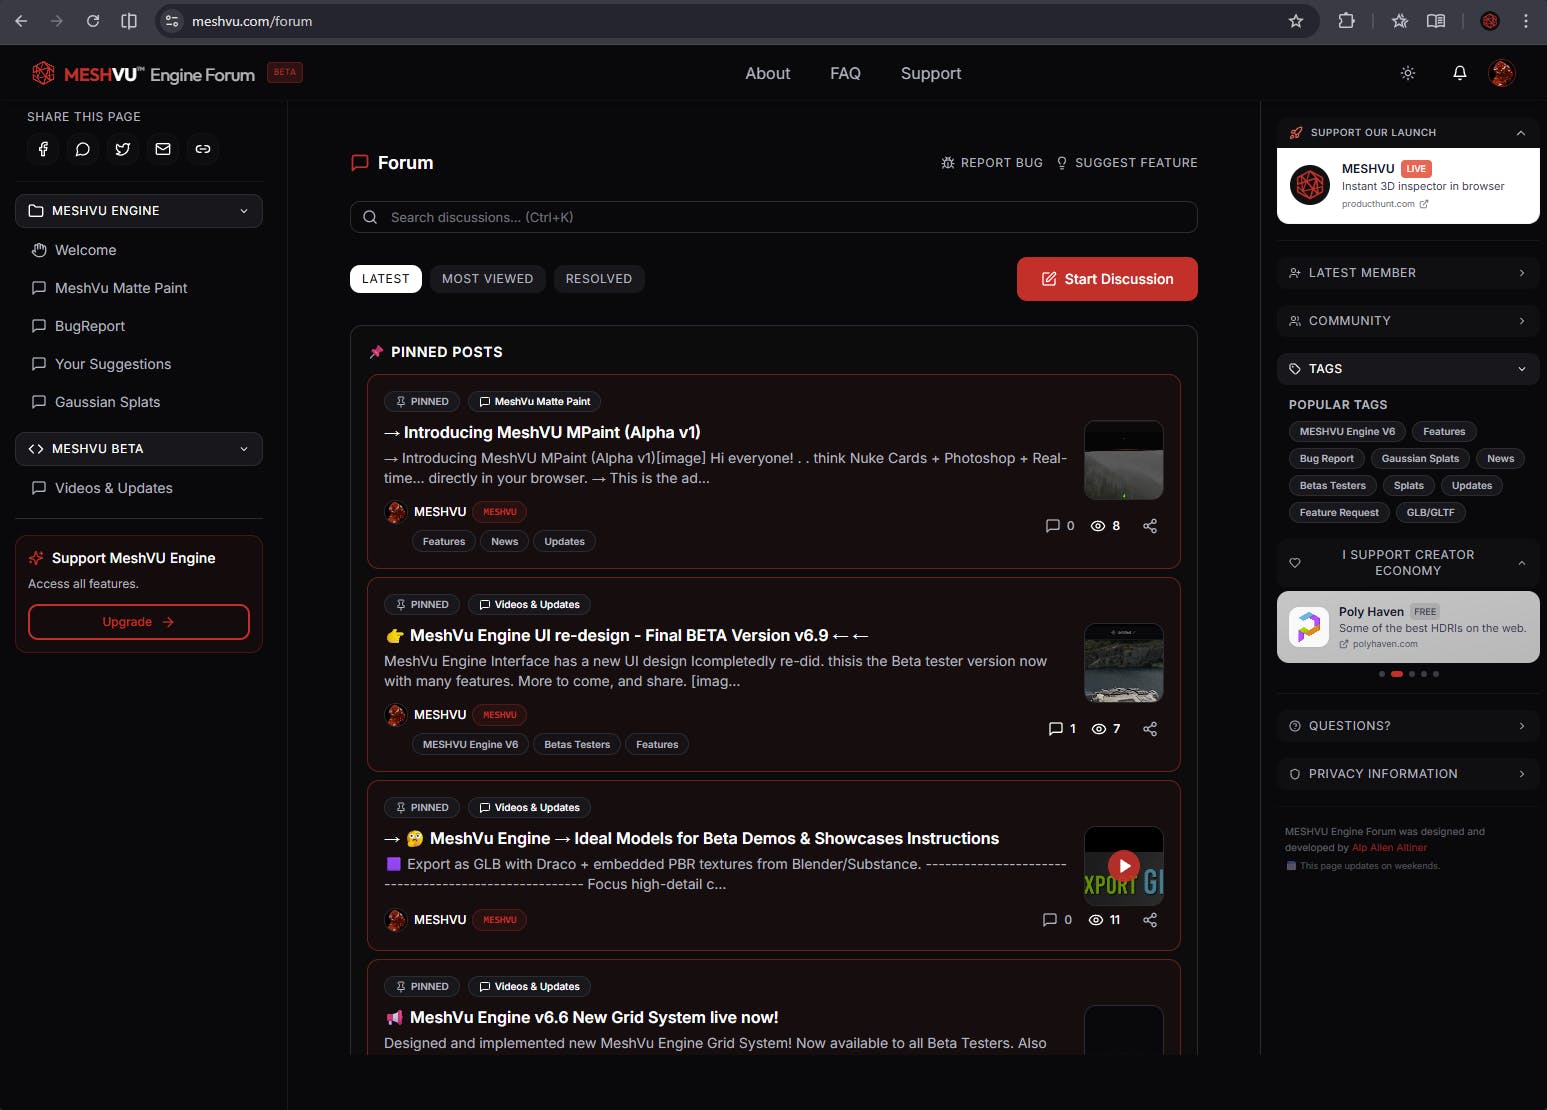Share the Introducing MeshVU MPaint post
The image size is (1547, 1110).
point(1150,526)
